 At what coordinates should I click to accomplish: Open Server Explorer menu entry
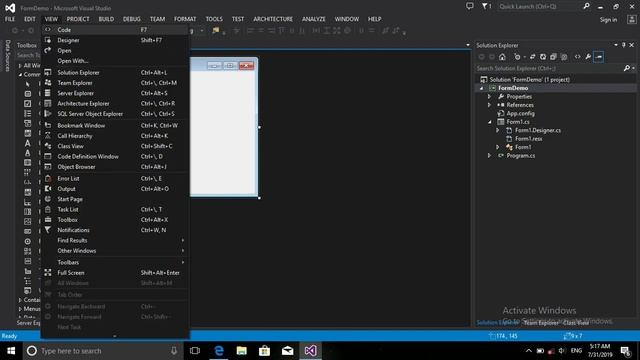pyautogui.click(x=114, y=93)
